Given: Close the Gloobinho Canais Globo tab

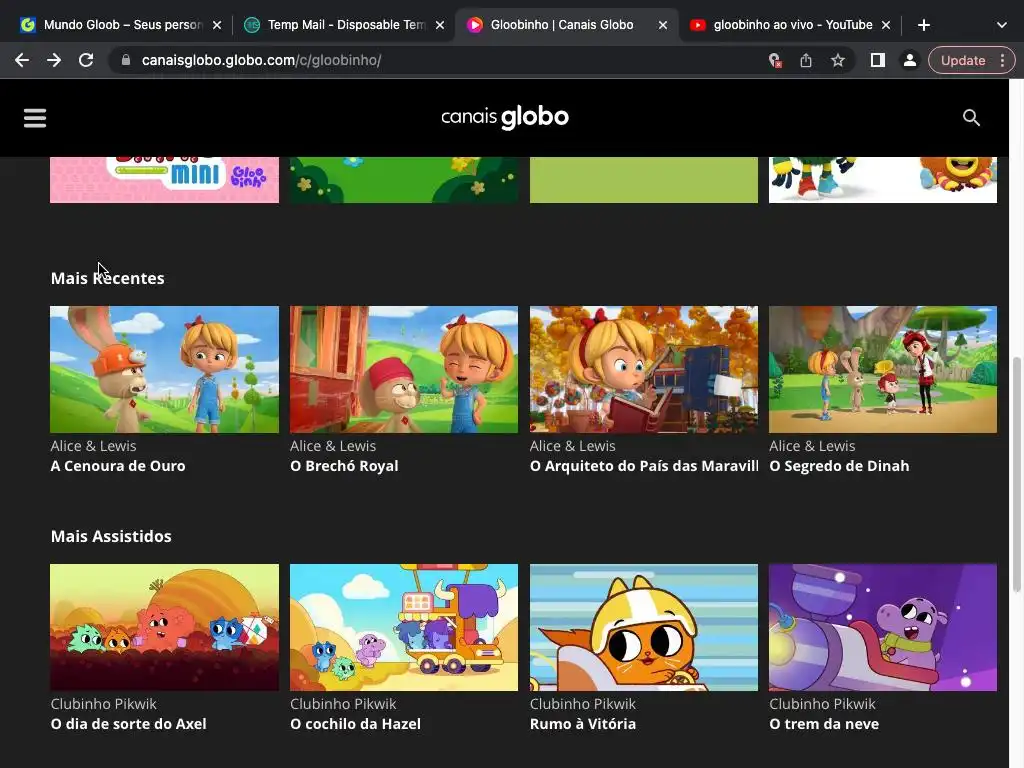Looking at the screenshot, I should (662, 25).
